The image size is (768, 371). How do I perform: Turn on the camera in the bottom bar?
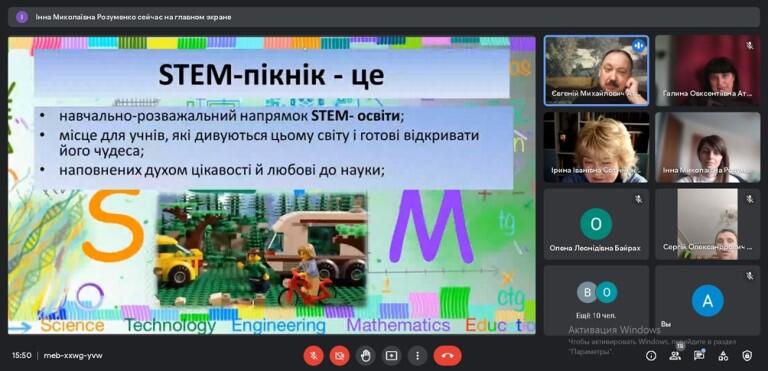tap(339, 356)
